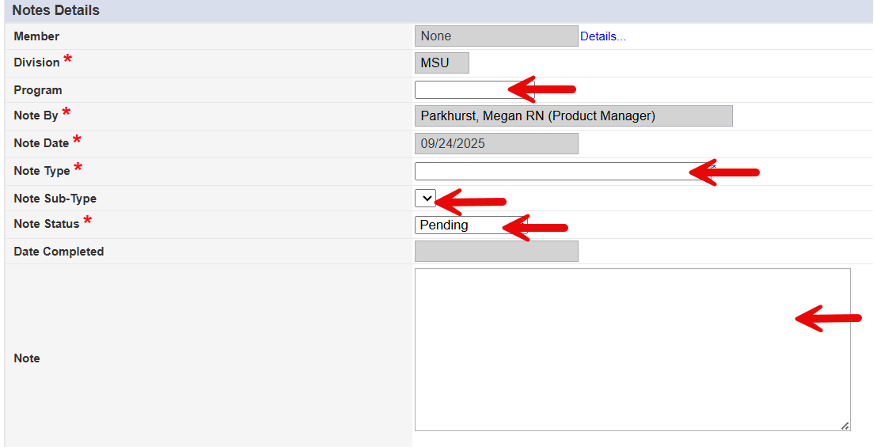The width and height of the screenshot is (874, 448).
Task: Open the Note Type dropdown
Action: click(x=564, y=171)
